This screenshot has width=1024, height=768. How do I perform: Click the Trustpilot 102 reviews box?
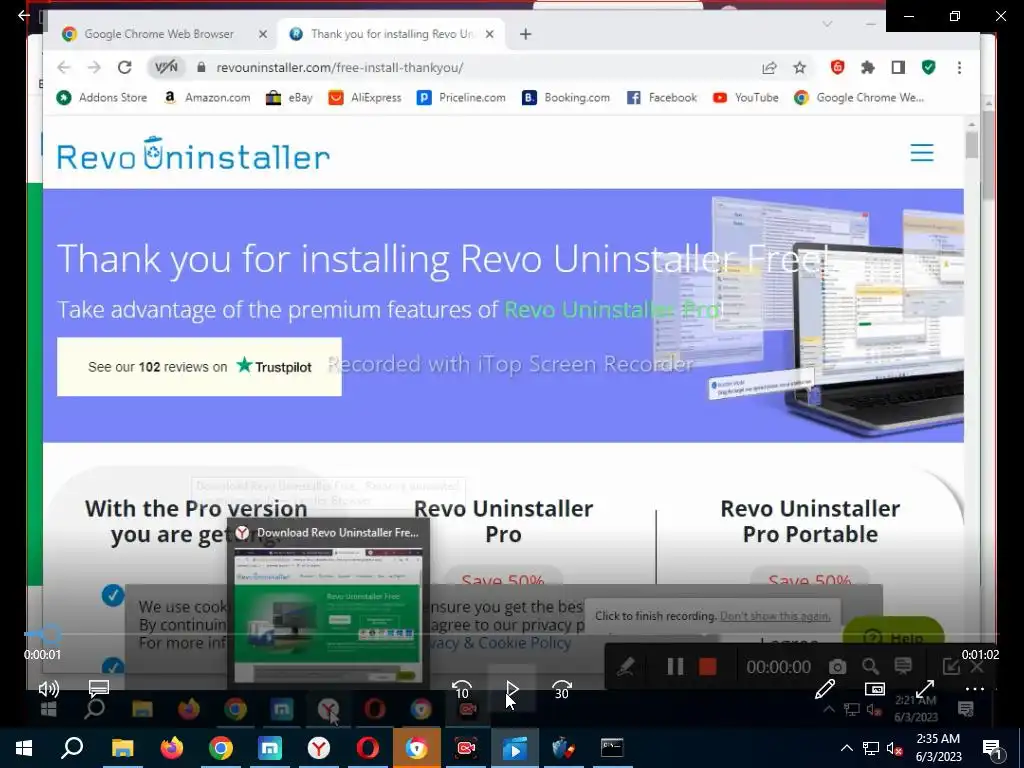(x=199, y=366)
